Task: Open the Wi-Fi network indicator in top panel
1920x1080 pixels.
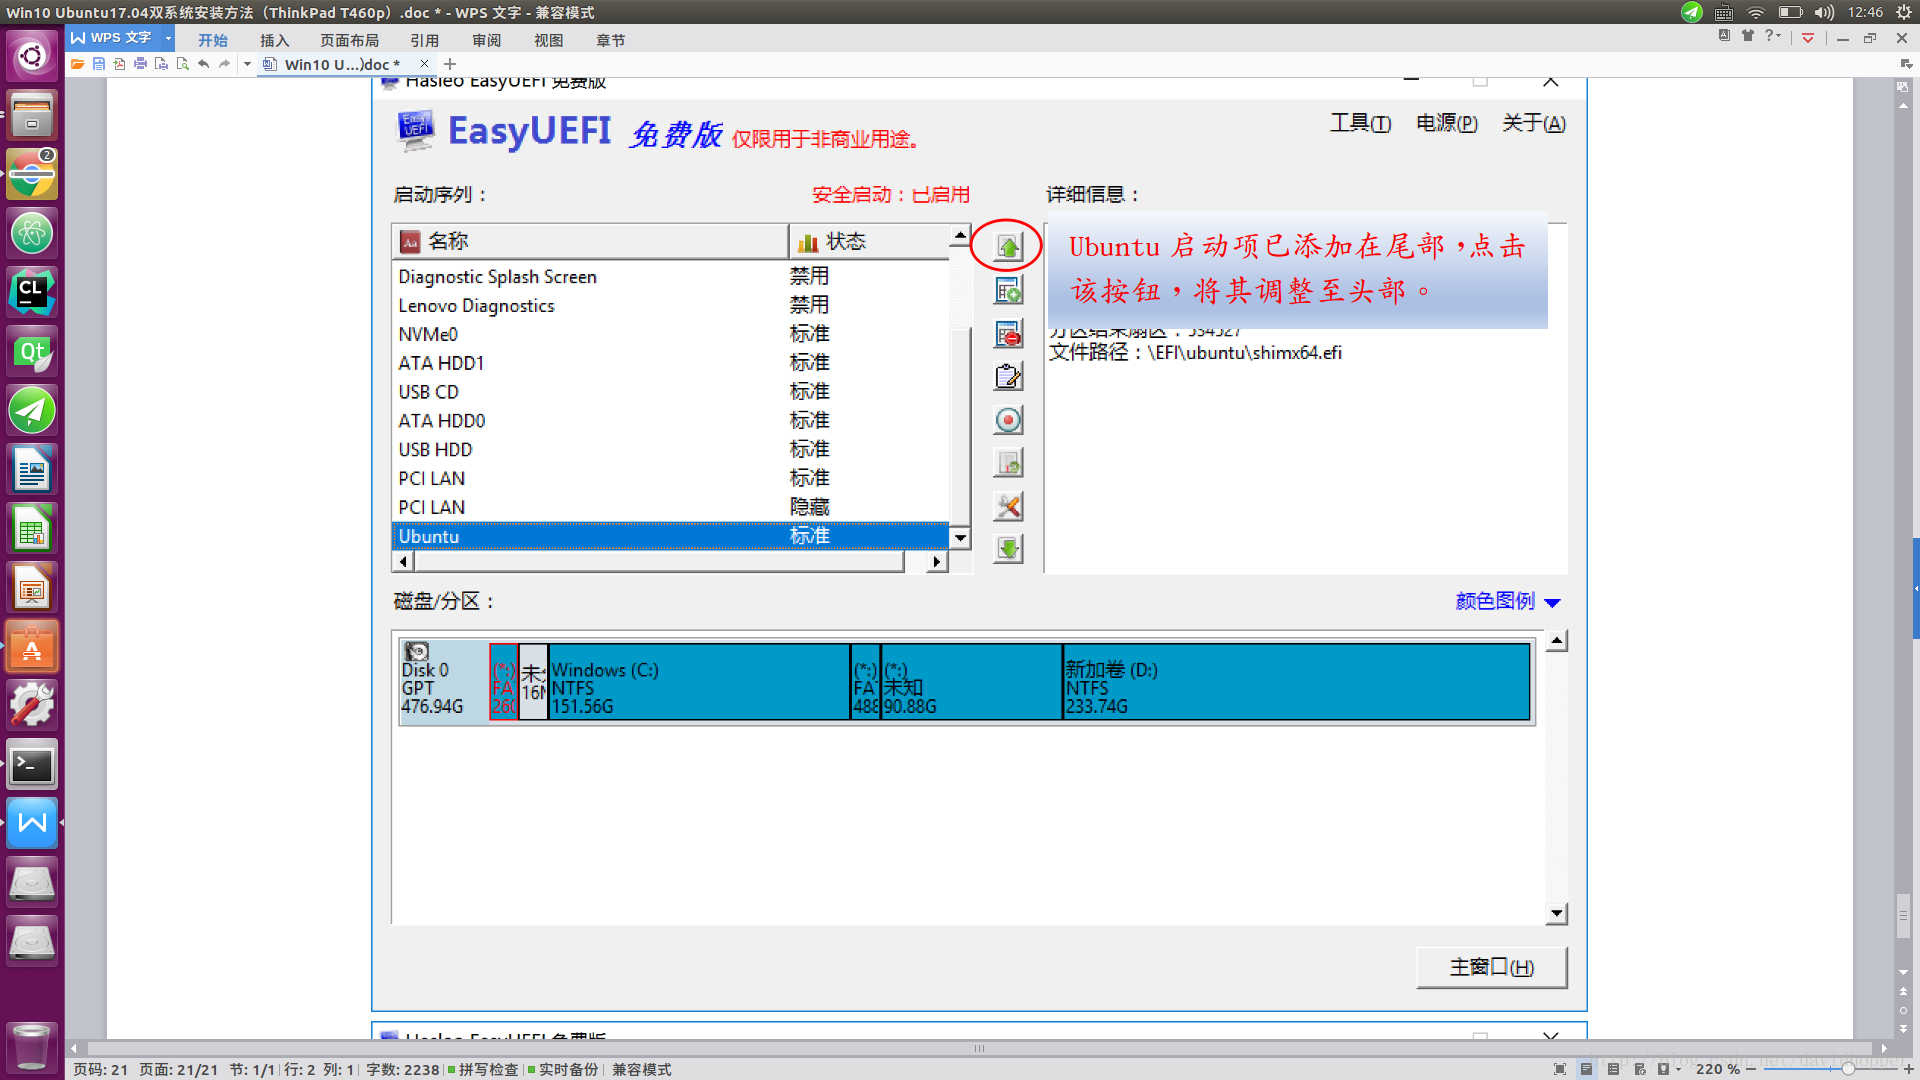Action: point(1756,12)
